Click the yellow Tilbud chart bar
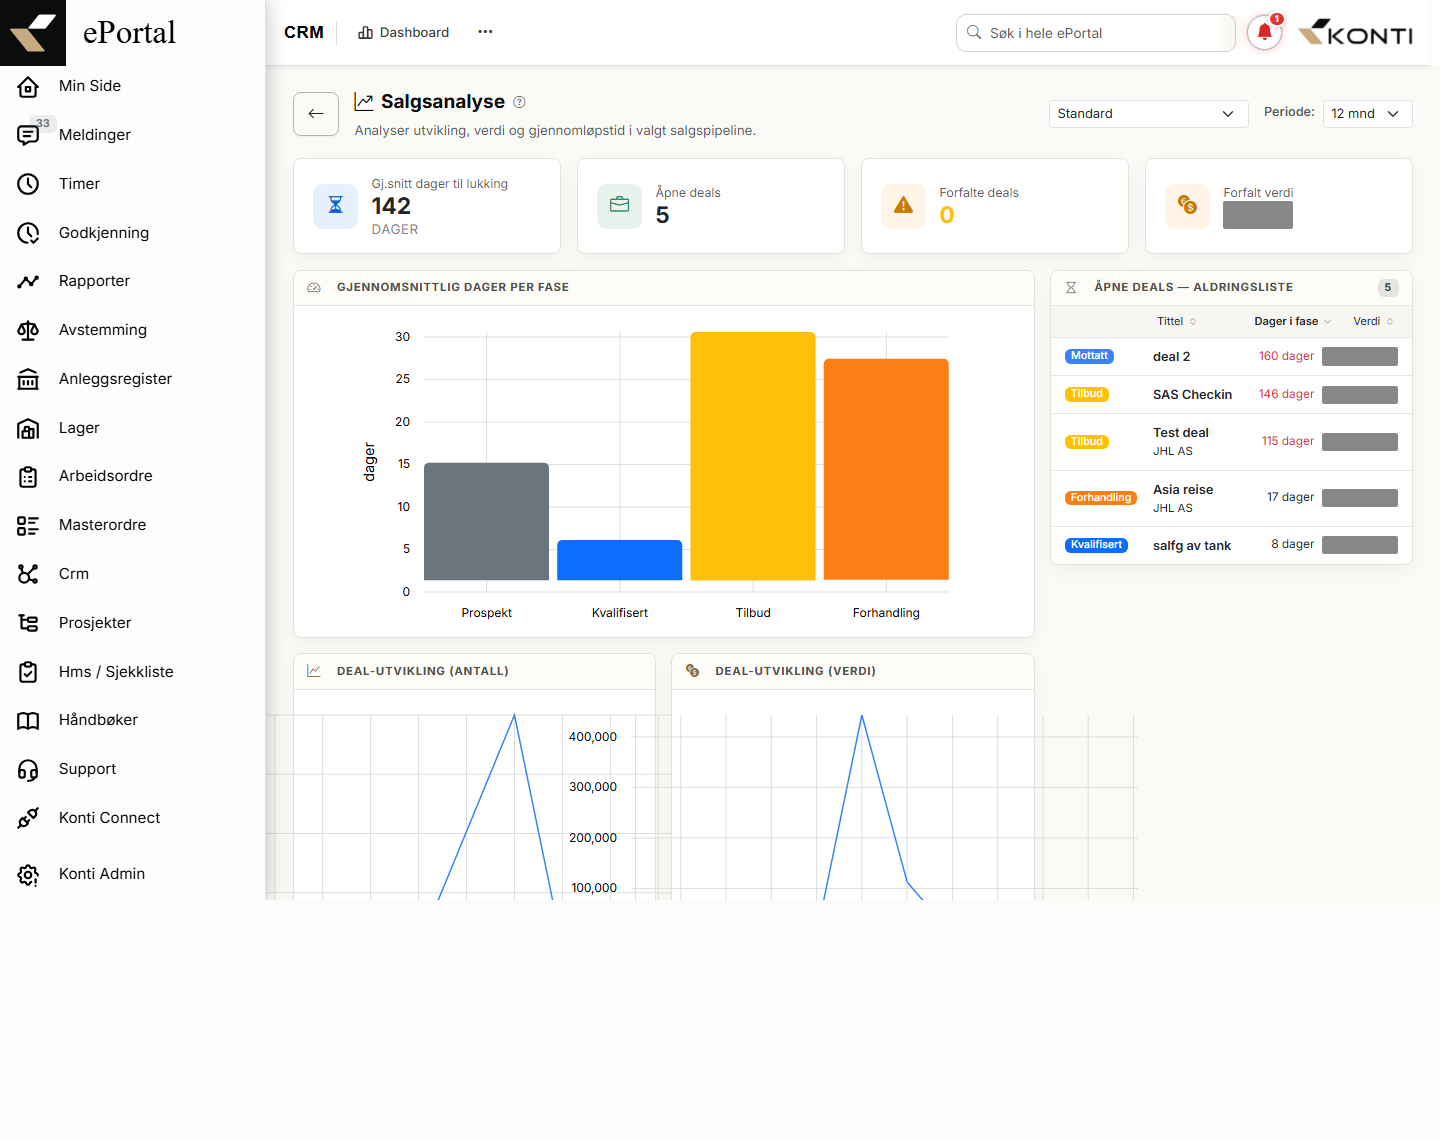This screenshot has height=1139, width=1440. point(753,456)
